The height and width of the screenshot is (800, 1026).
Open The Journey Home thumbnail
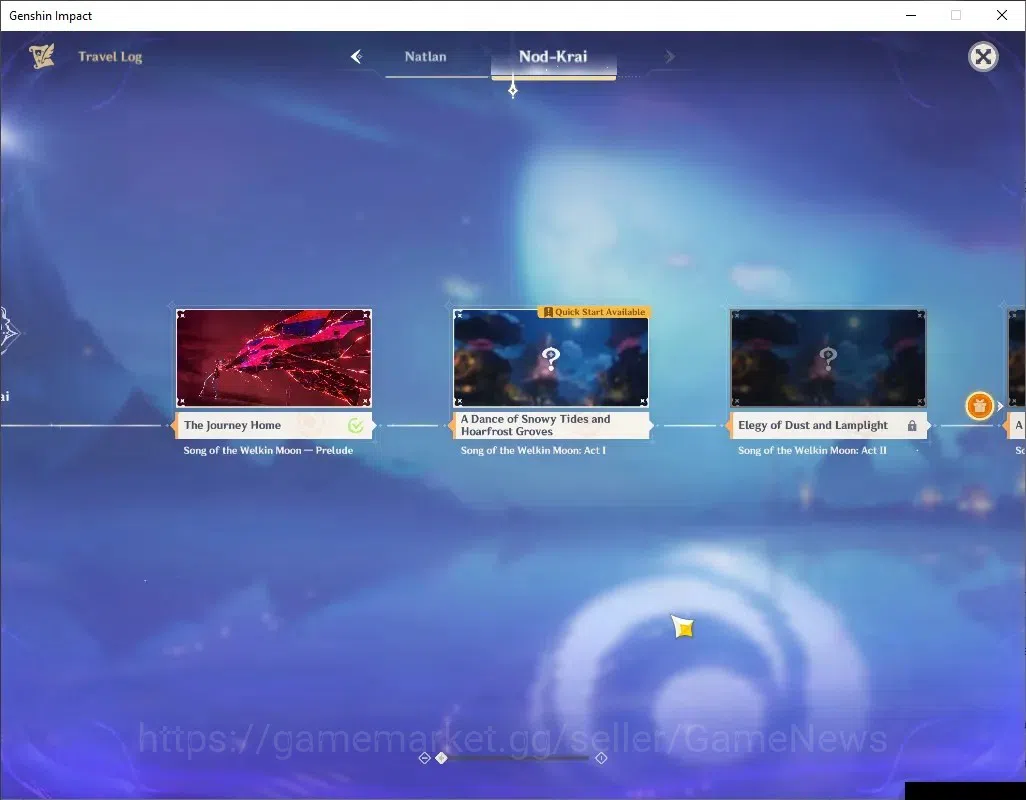coord(274,358)
